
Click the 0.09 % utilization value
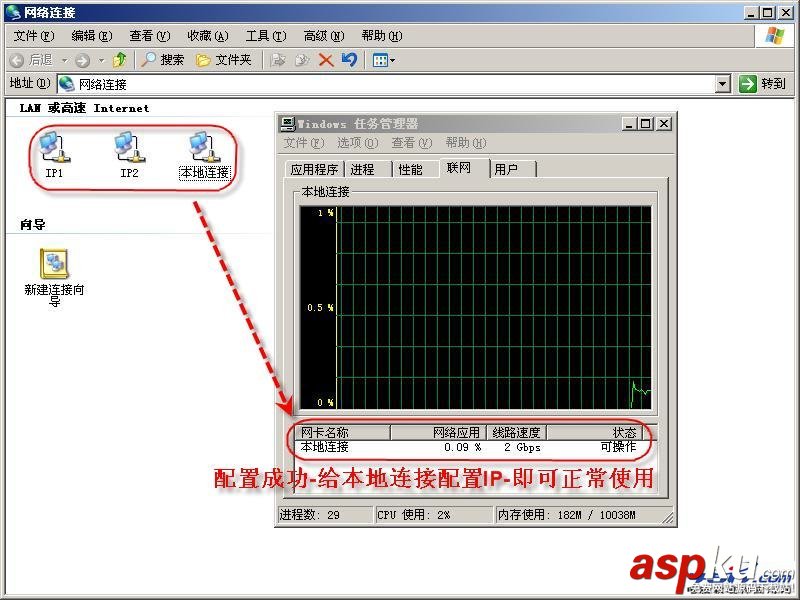coord(462,447)
